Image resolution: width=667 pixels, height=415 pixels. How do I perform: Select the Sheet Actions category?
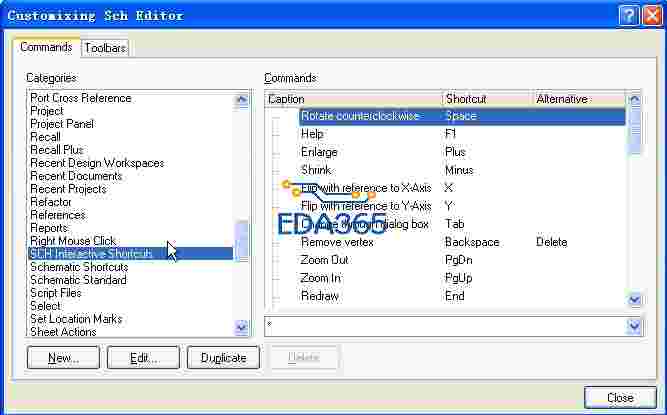point(63,332)
